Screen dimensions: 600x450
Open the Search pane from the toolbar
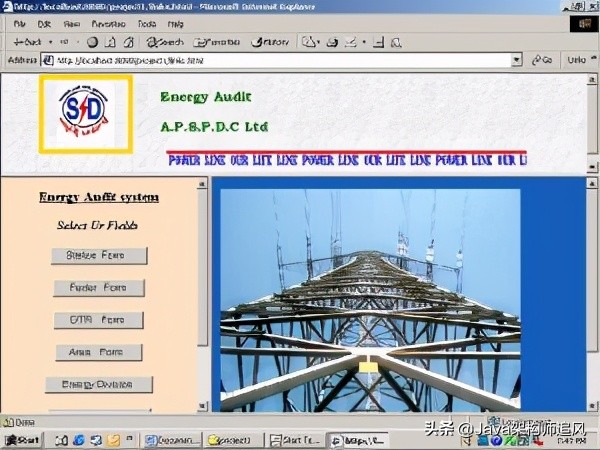coord(165,42)
